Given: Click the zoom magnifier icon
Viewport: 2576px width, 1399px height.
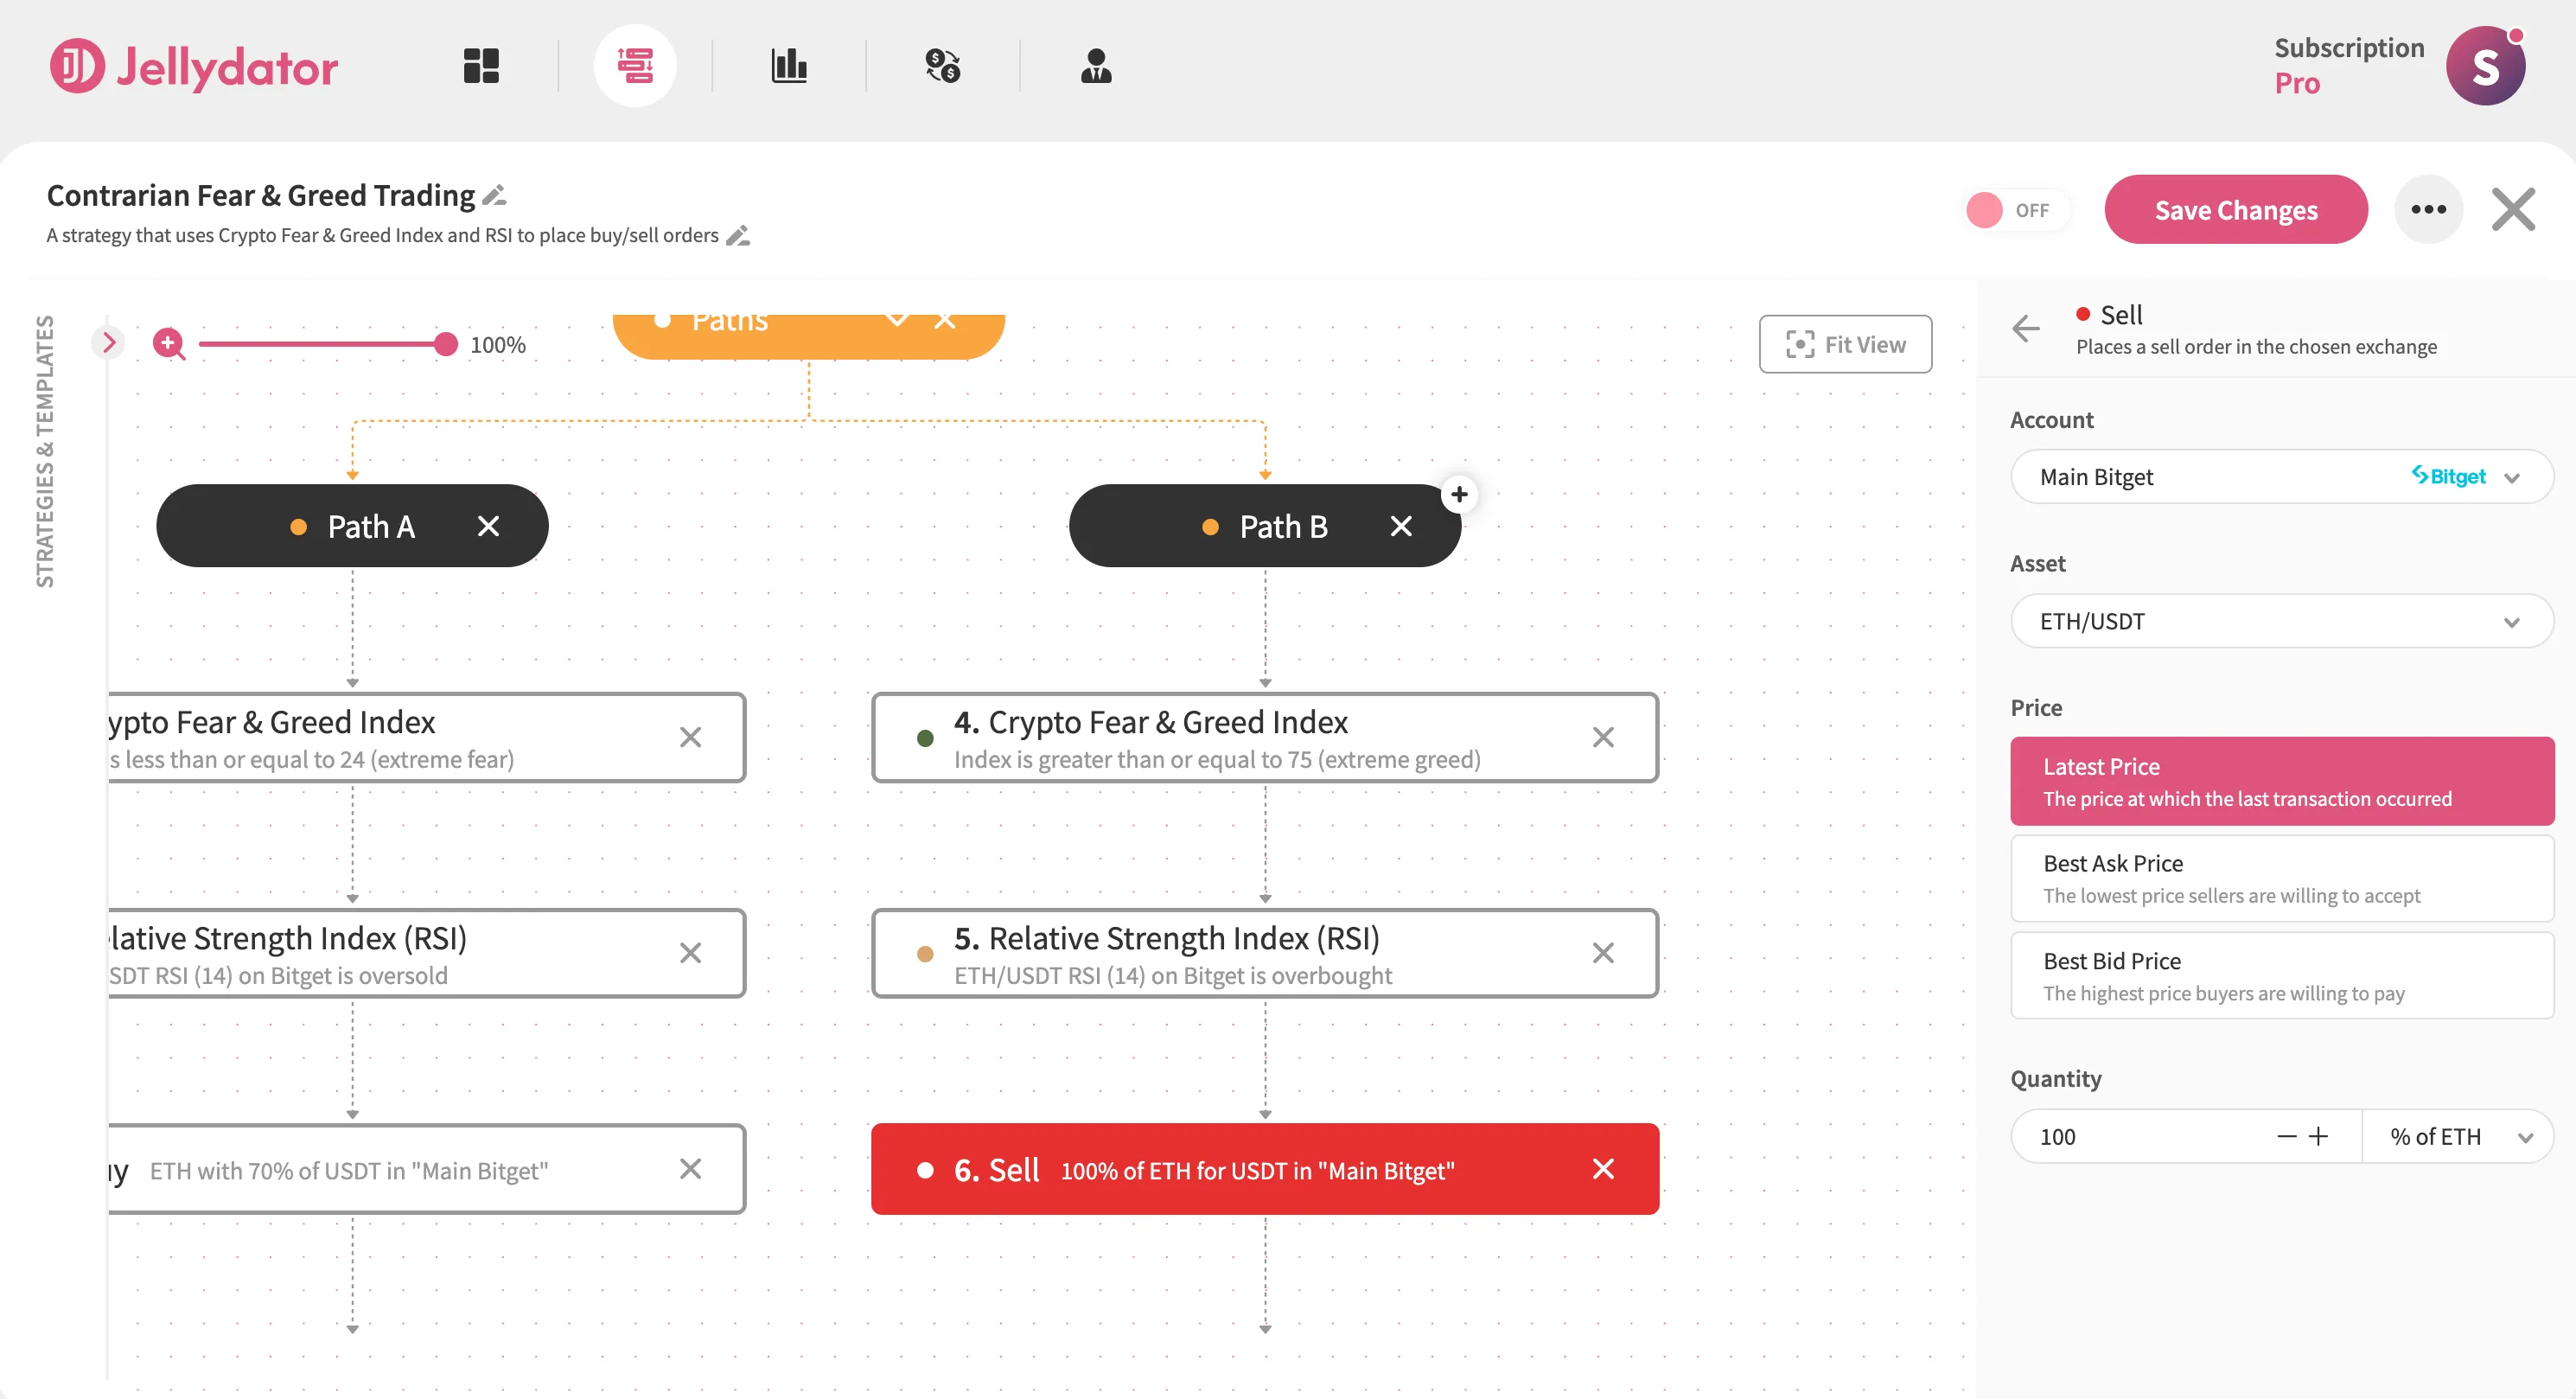Looking at the screenshot, I should coord(168,344).
